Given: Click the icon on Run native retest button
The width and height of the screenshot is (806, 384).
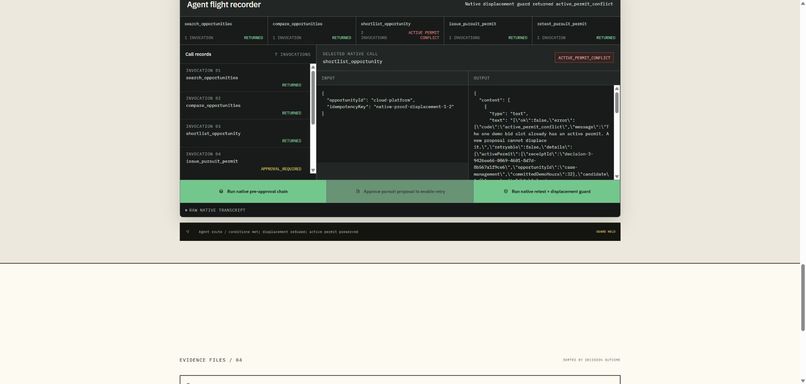Looking at the screenshot, I should 506,191.
